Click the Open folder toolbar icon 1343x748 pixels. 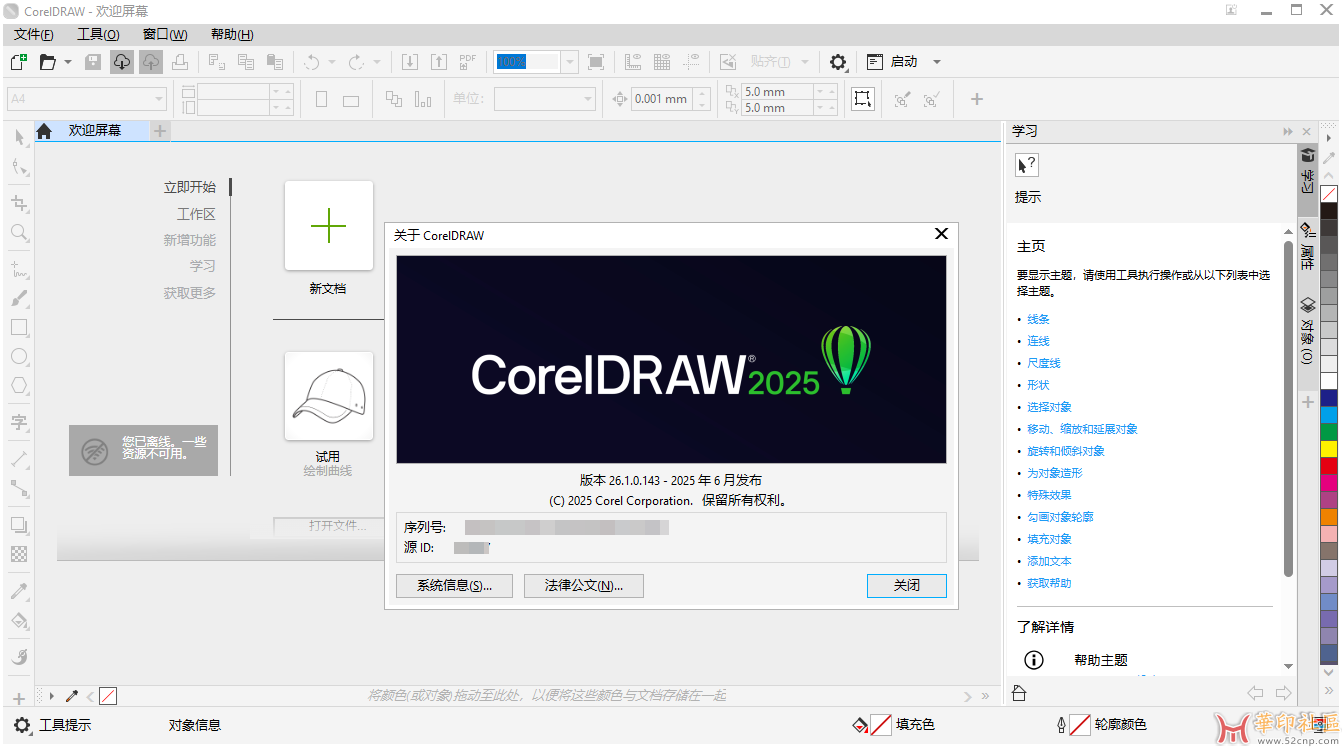click(47, 62)
